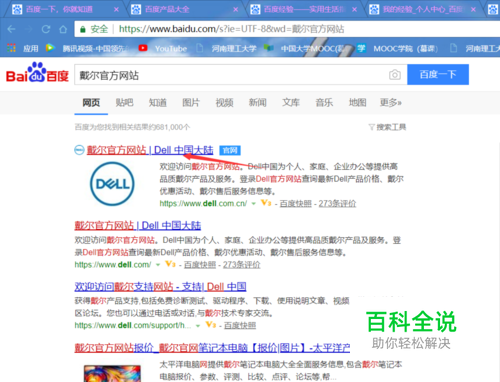500x382 pixels.
Task: Open 百度快照 for support result
Action: [x=240, y=325]
